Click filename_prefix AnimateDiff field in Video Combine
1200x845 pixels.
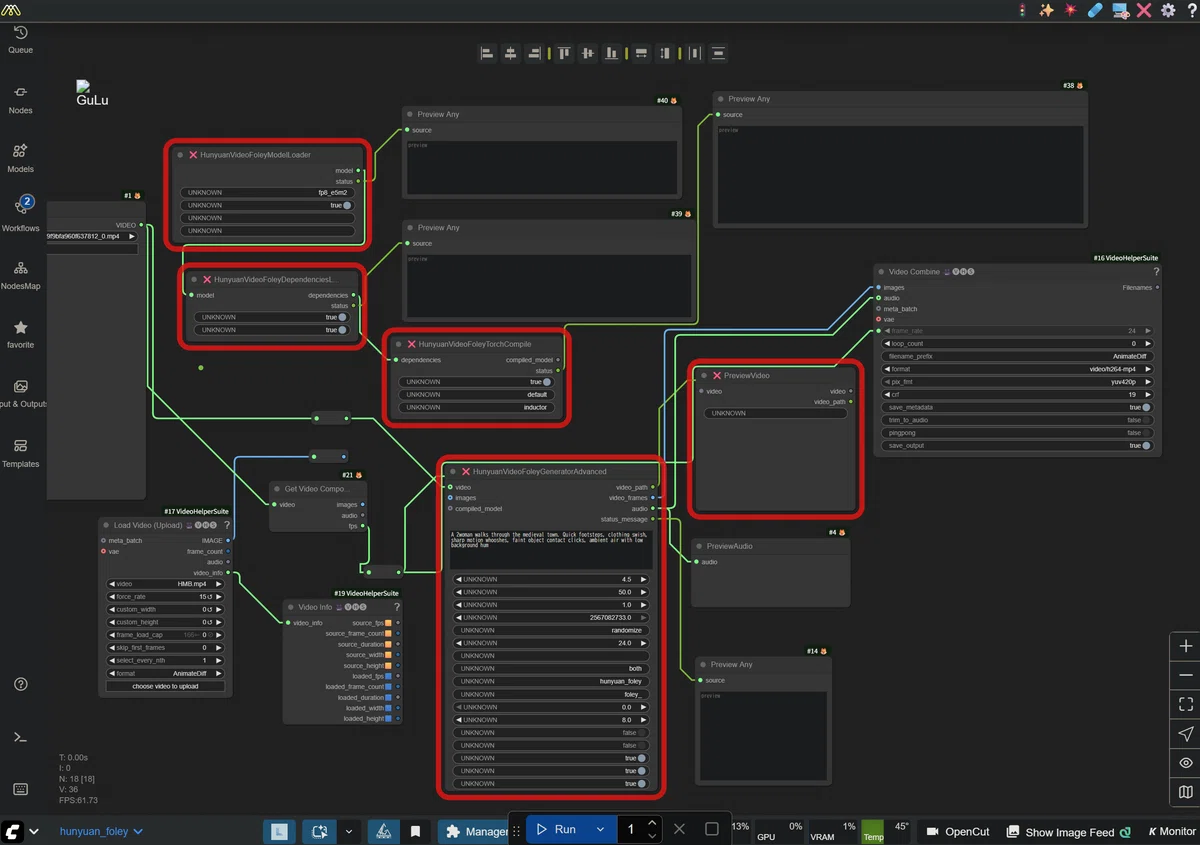[x=1017, y=356]
